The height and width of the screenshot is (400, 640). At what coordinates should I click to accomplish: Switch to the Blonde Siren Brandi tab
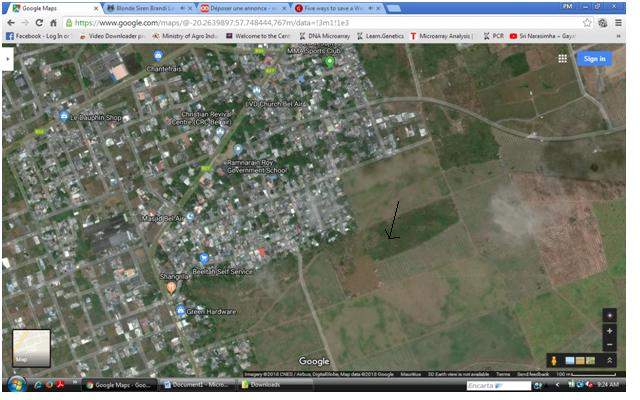pyautogui.click(x=150, y=7)
